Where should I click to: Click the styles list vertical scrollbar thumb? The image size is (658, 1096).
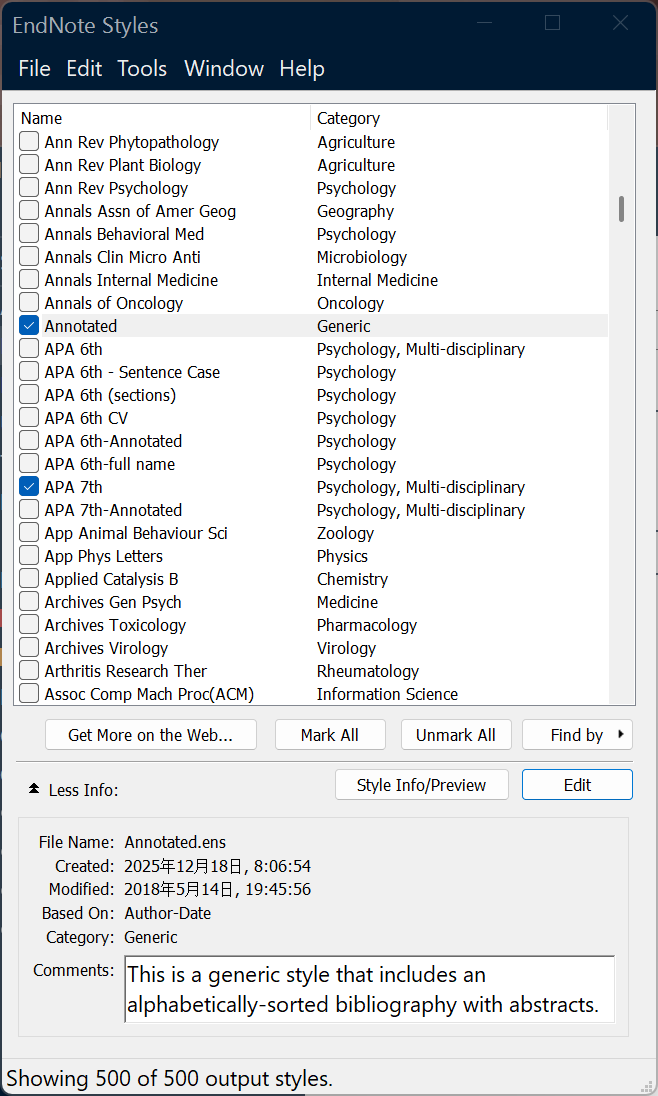pos(621,209)
